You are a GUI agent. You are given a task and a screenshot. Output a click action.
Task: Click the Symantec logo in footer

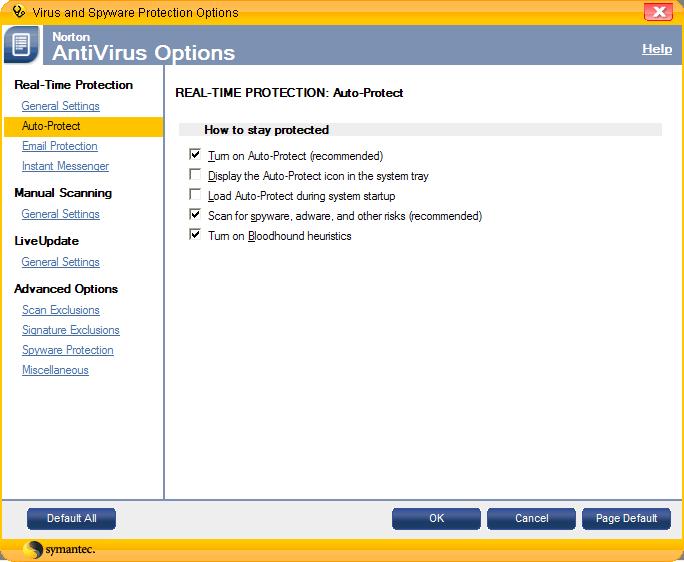59,549
